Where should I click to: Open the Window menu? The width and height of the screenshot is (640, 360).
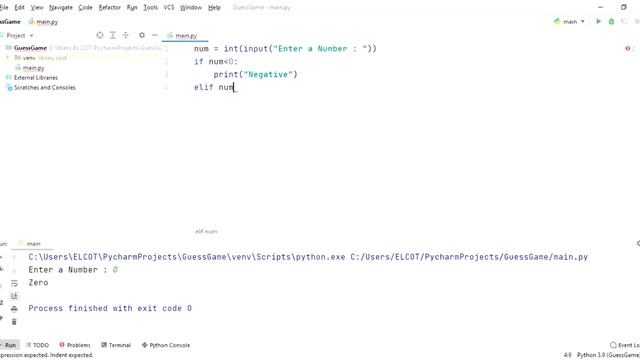click(191, 7)
